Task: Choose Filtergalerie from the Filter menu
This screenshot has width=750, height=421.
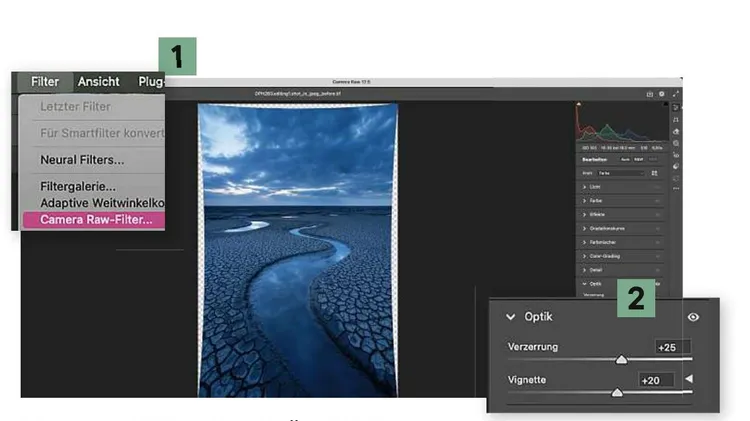Action: (78, 186)
